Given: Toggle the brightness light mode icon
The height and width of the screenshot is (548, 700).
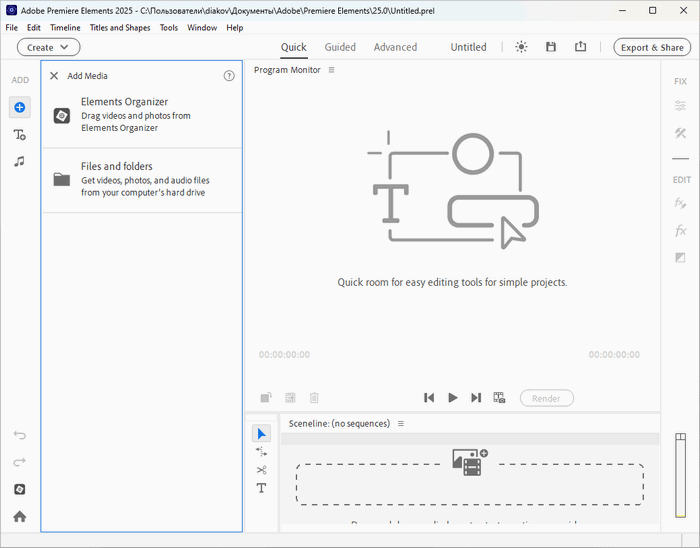Looking at the screenshot, I should (x=521, y=47).
